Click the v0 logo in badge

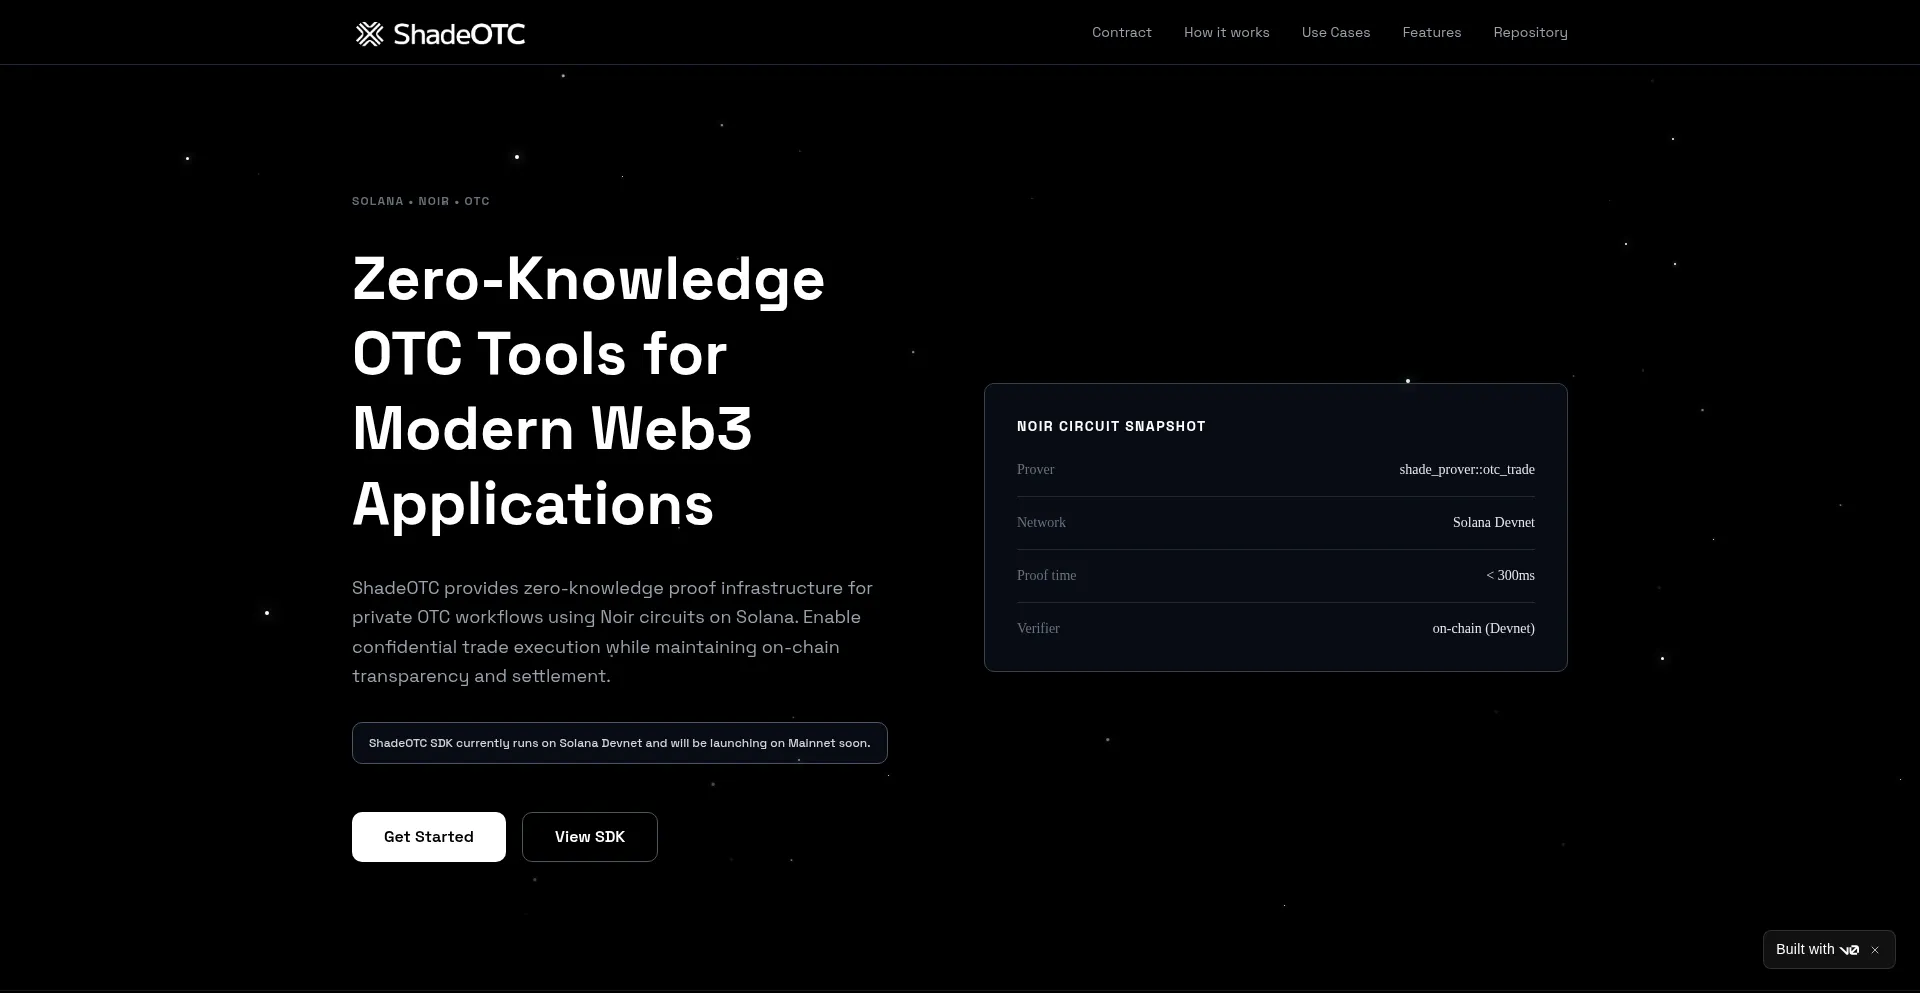tap(1849, 950)
